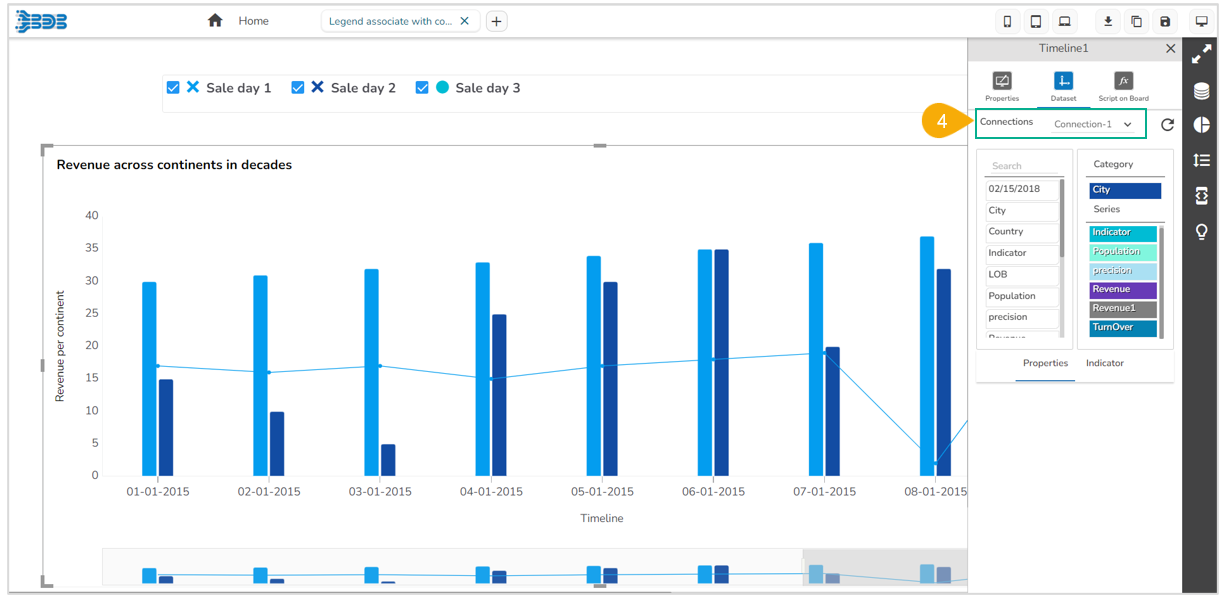The image size is (1220, 596).
Task: Disable the Sale day 3 legend checkbox
Action: click(x=422, y=88)
